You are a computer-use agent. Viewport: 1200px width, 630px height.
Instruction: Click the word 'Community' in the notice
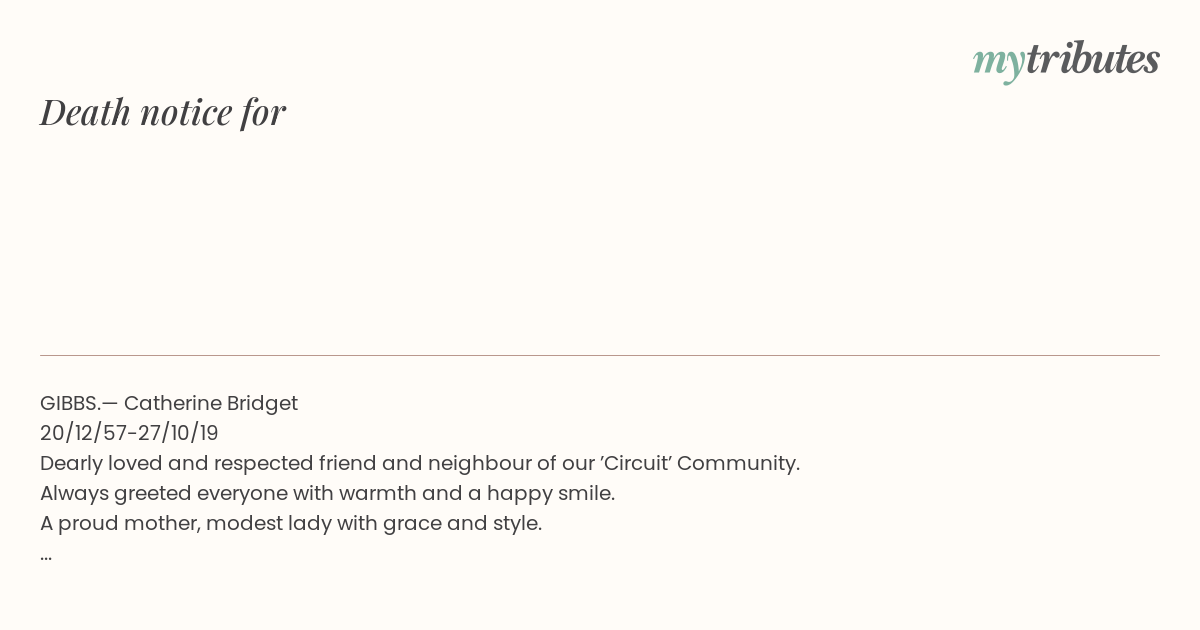click(x=738, y=464)
